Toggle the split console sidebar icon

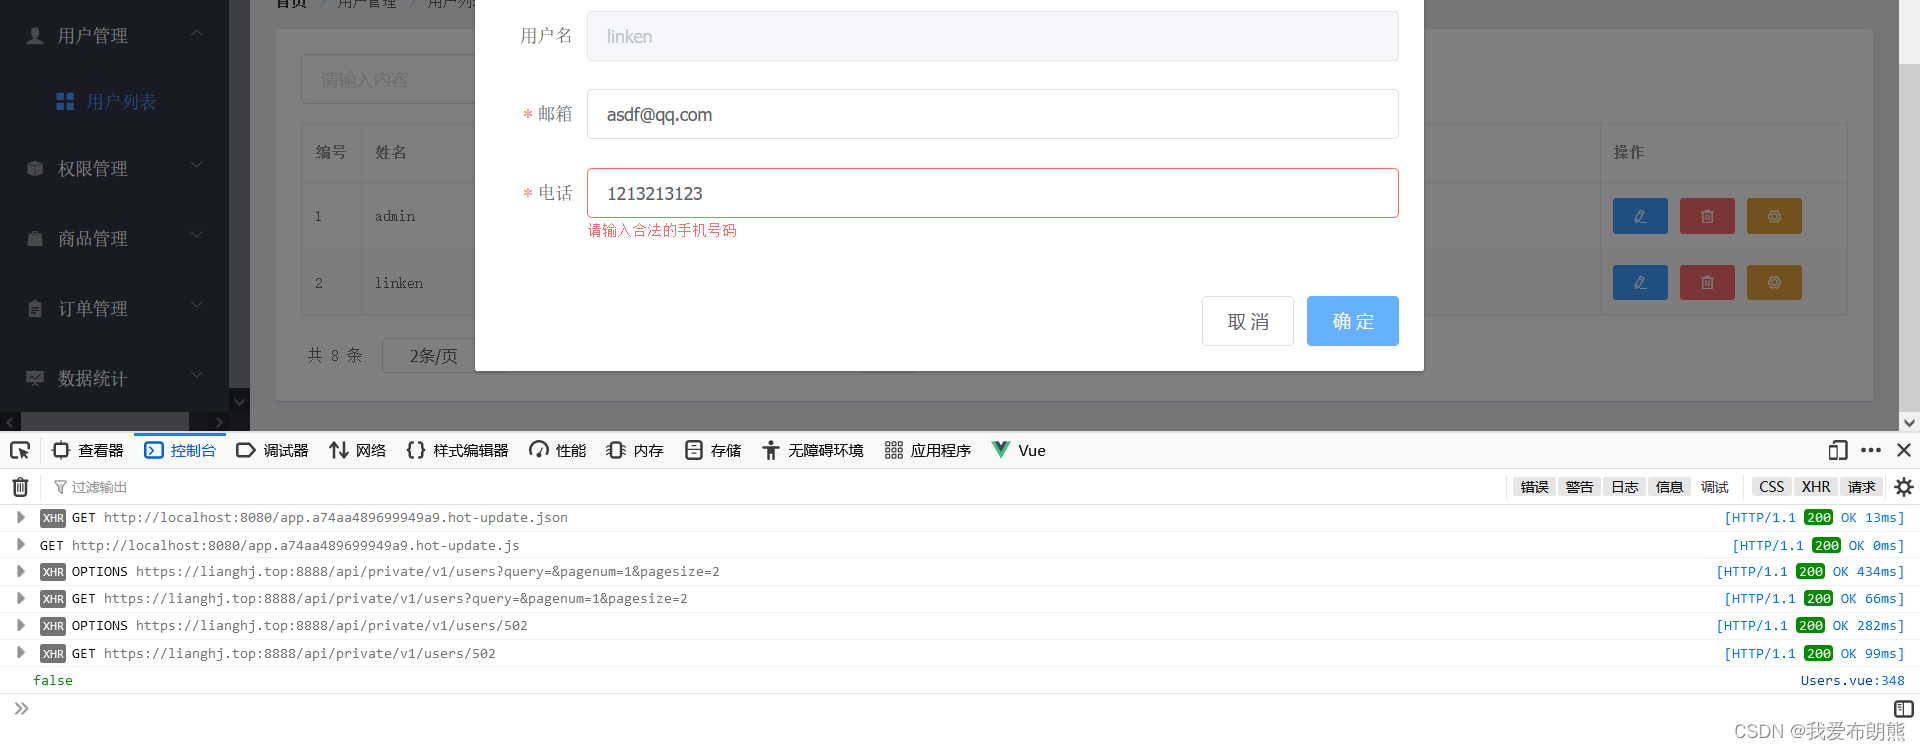(x=1904, y=709)
